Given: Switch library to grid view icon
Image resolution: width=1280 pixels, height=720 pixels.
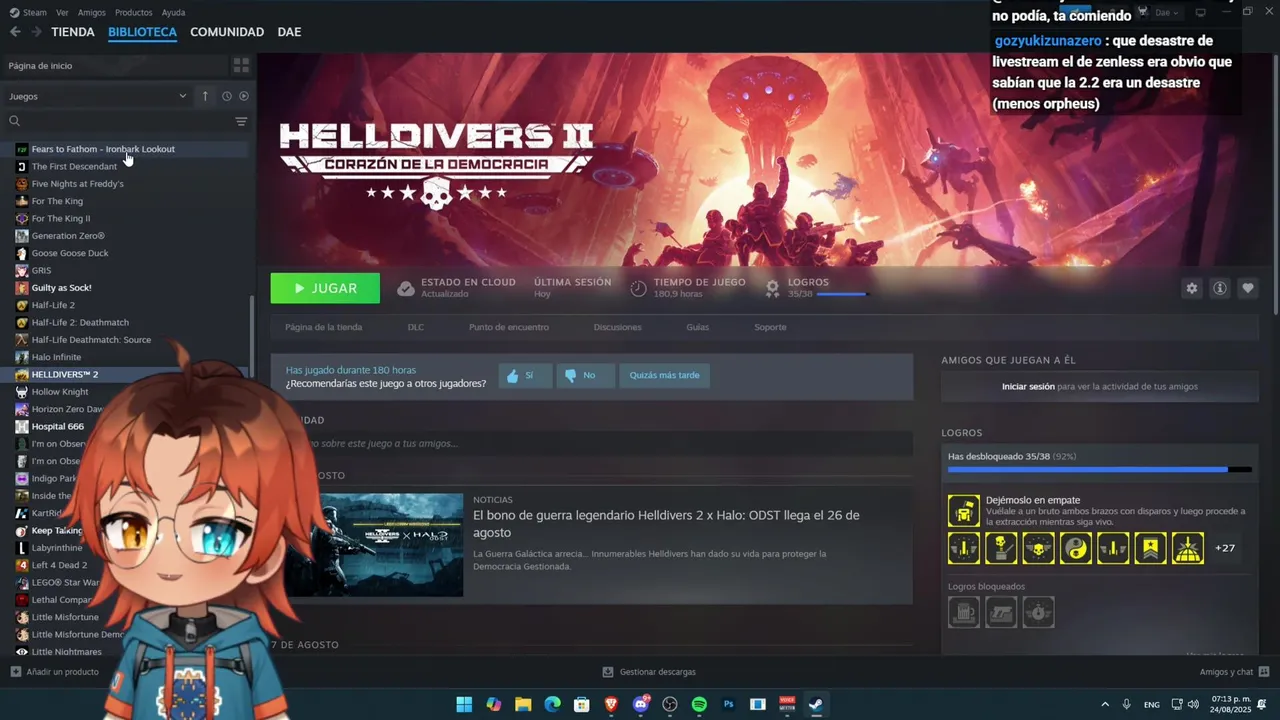Looking at the screenshot, I should [241, 65].
